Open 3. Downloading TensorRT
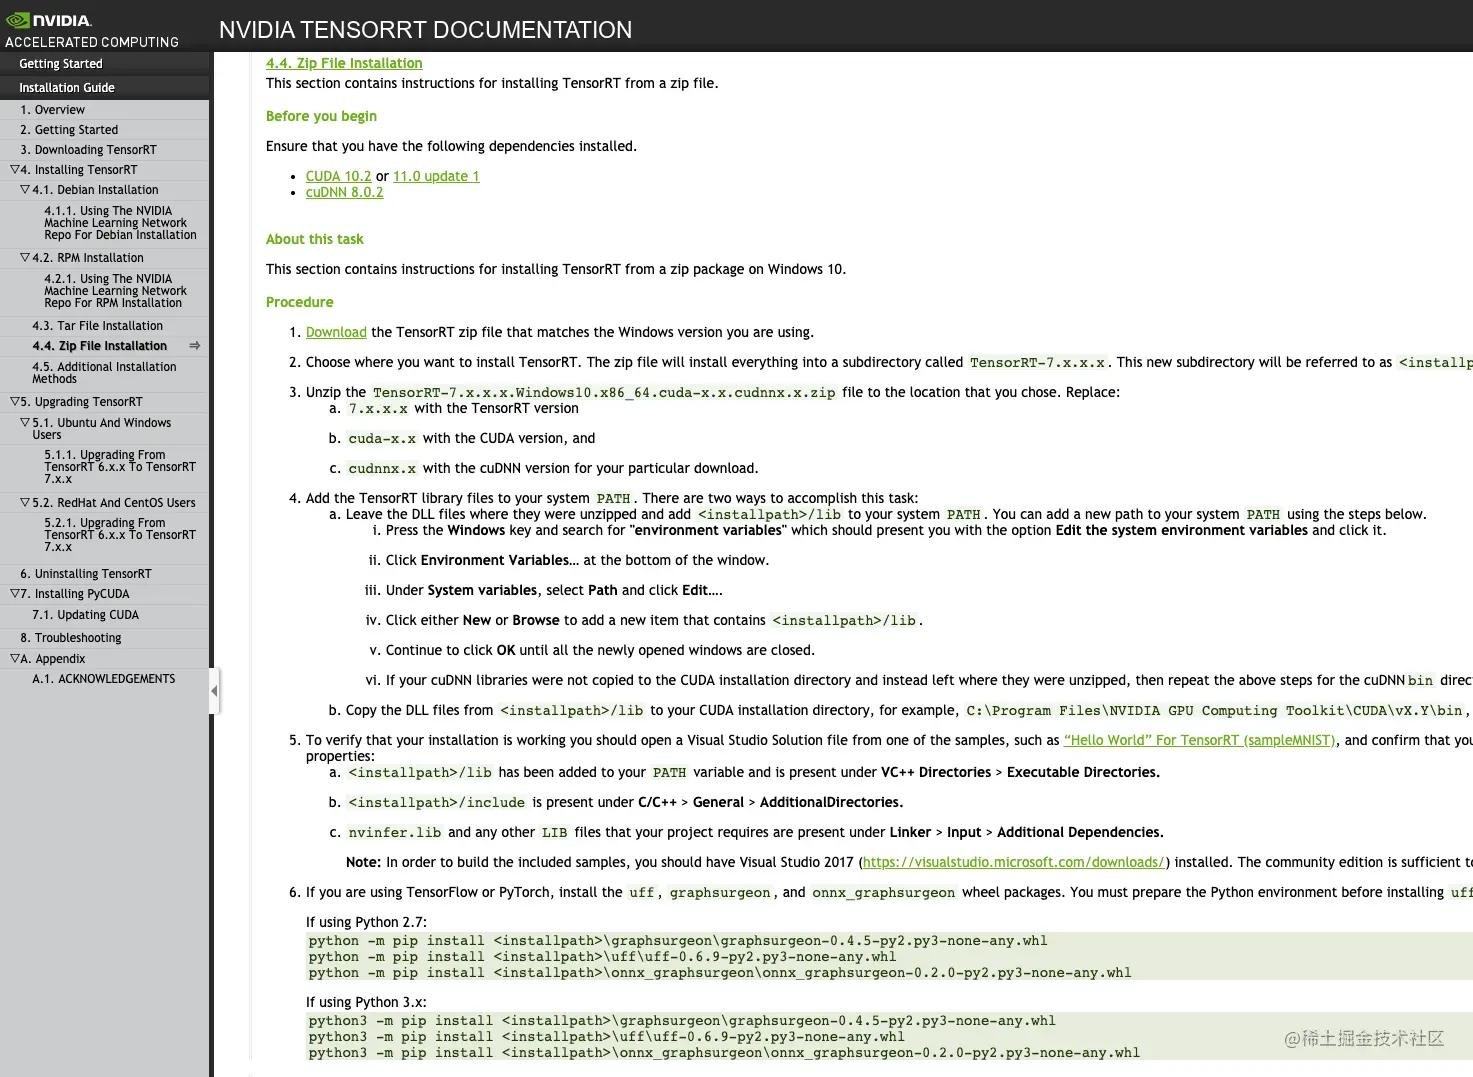The height and width of the screenshot is (1077, 1473). click(88, 150)
